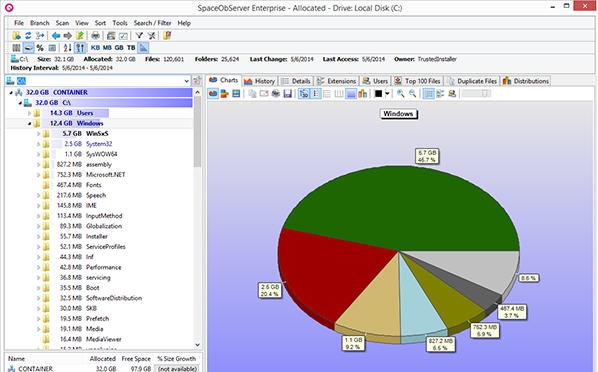Toggle the chart legend button
Screen dimensions: 598x372
point(315,93)
